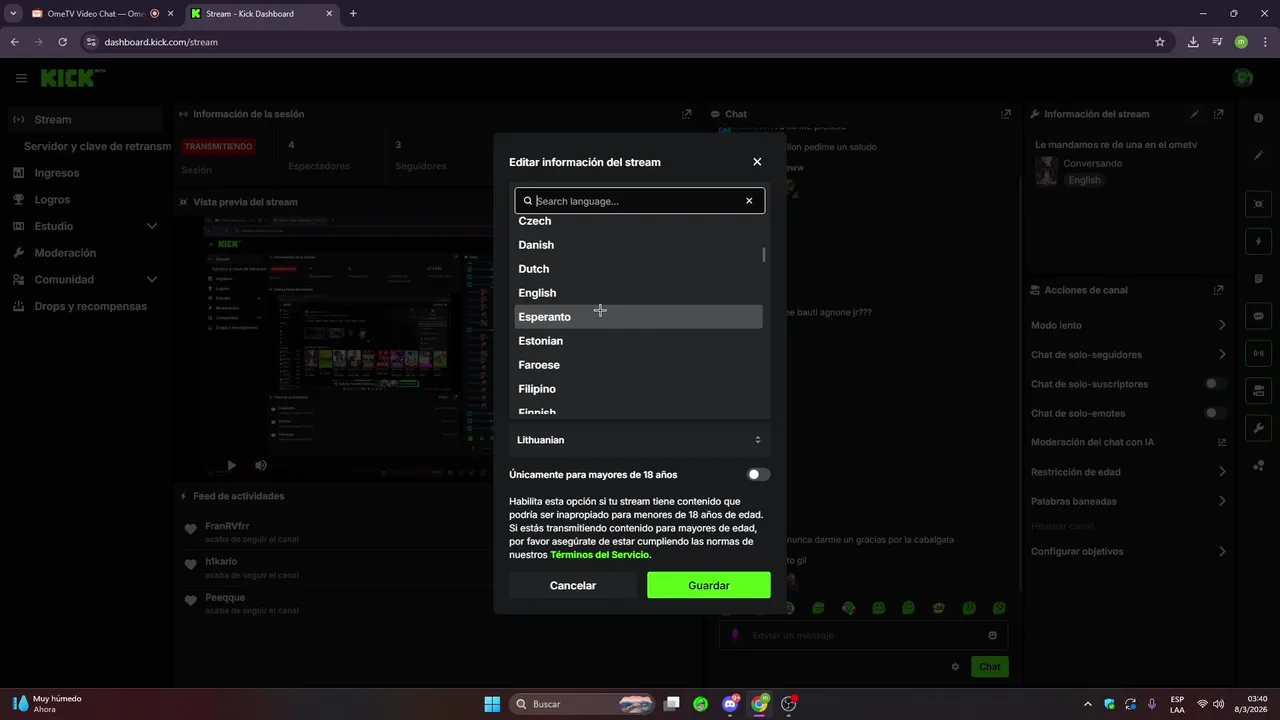This screenshot has width=1280, height=720.
Task: Reload the dashboard page
Action: point(62,42)
